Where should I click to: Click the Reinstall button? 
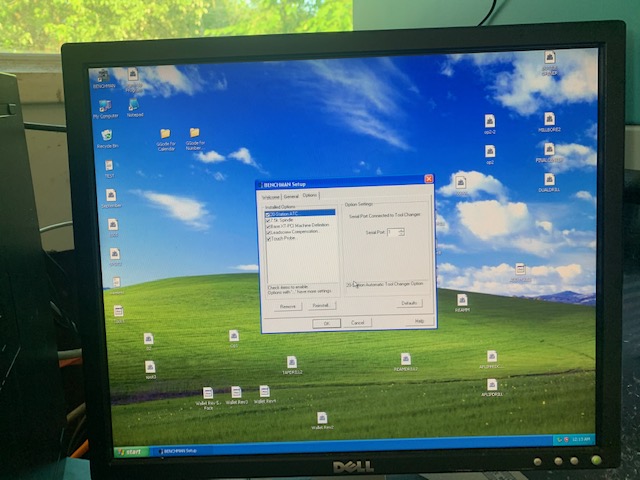[x=321, y=305]
